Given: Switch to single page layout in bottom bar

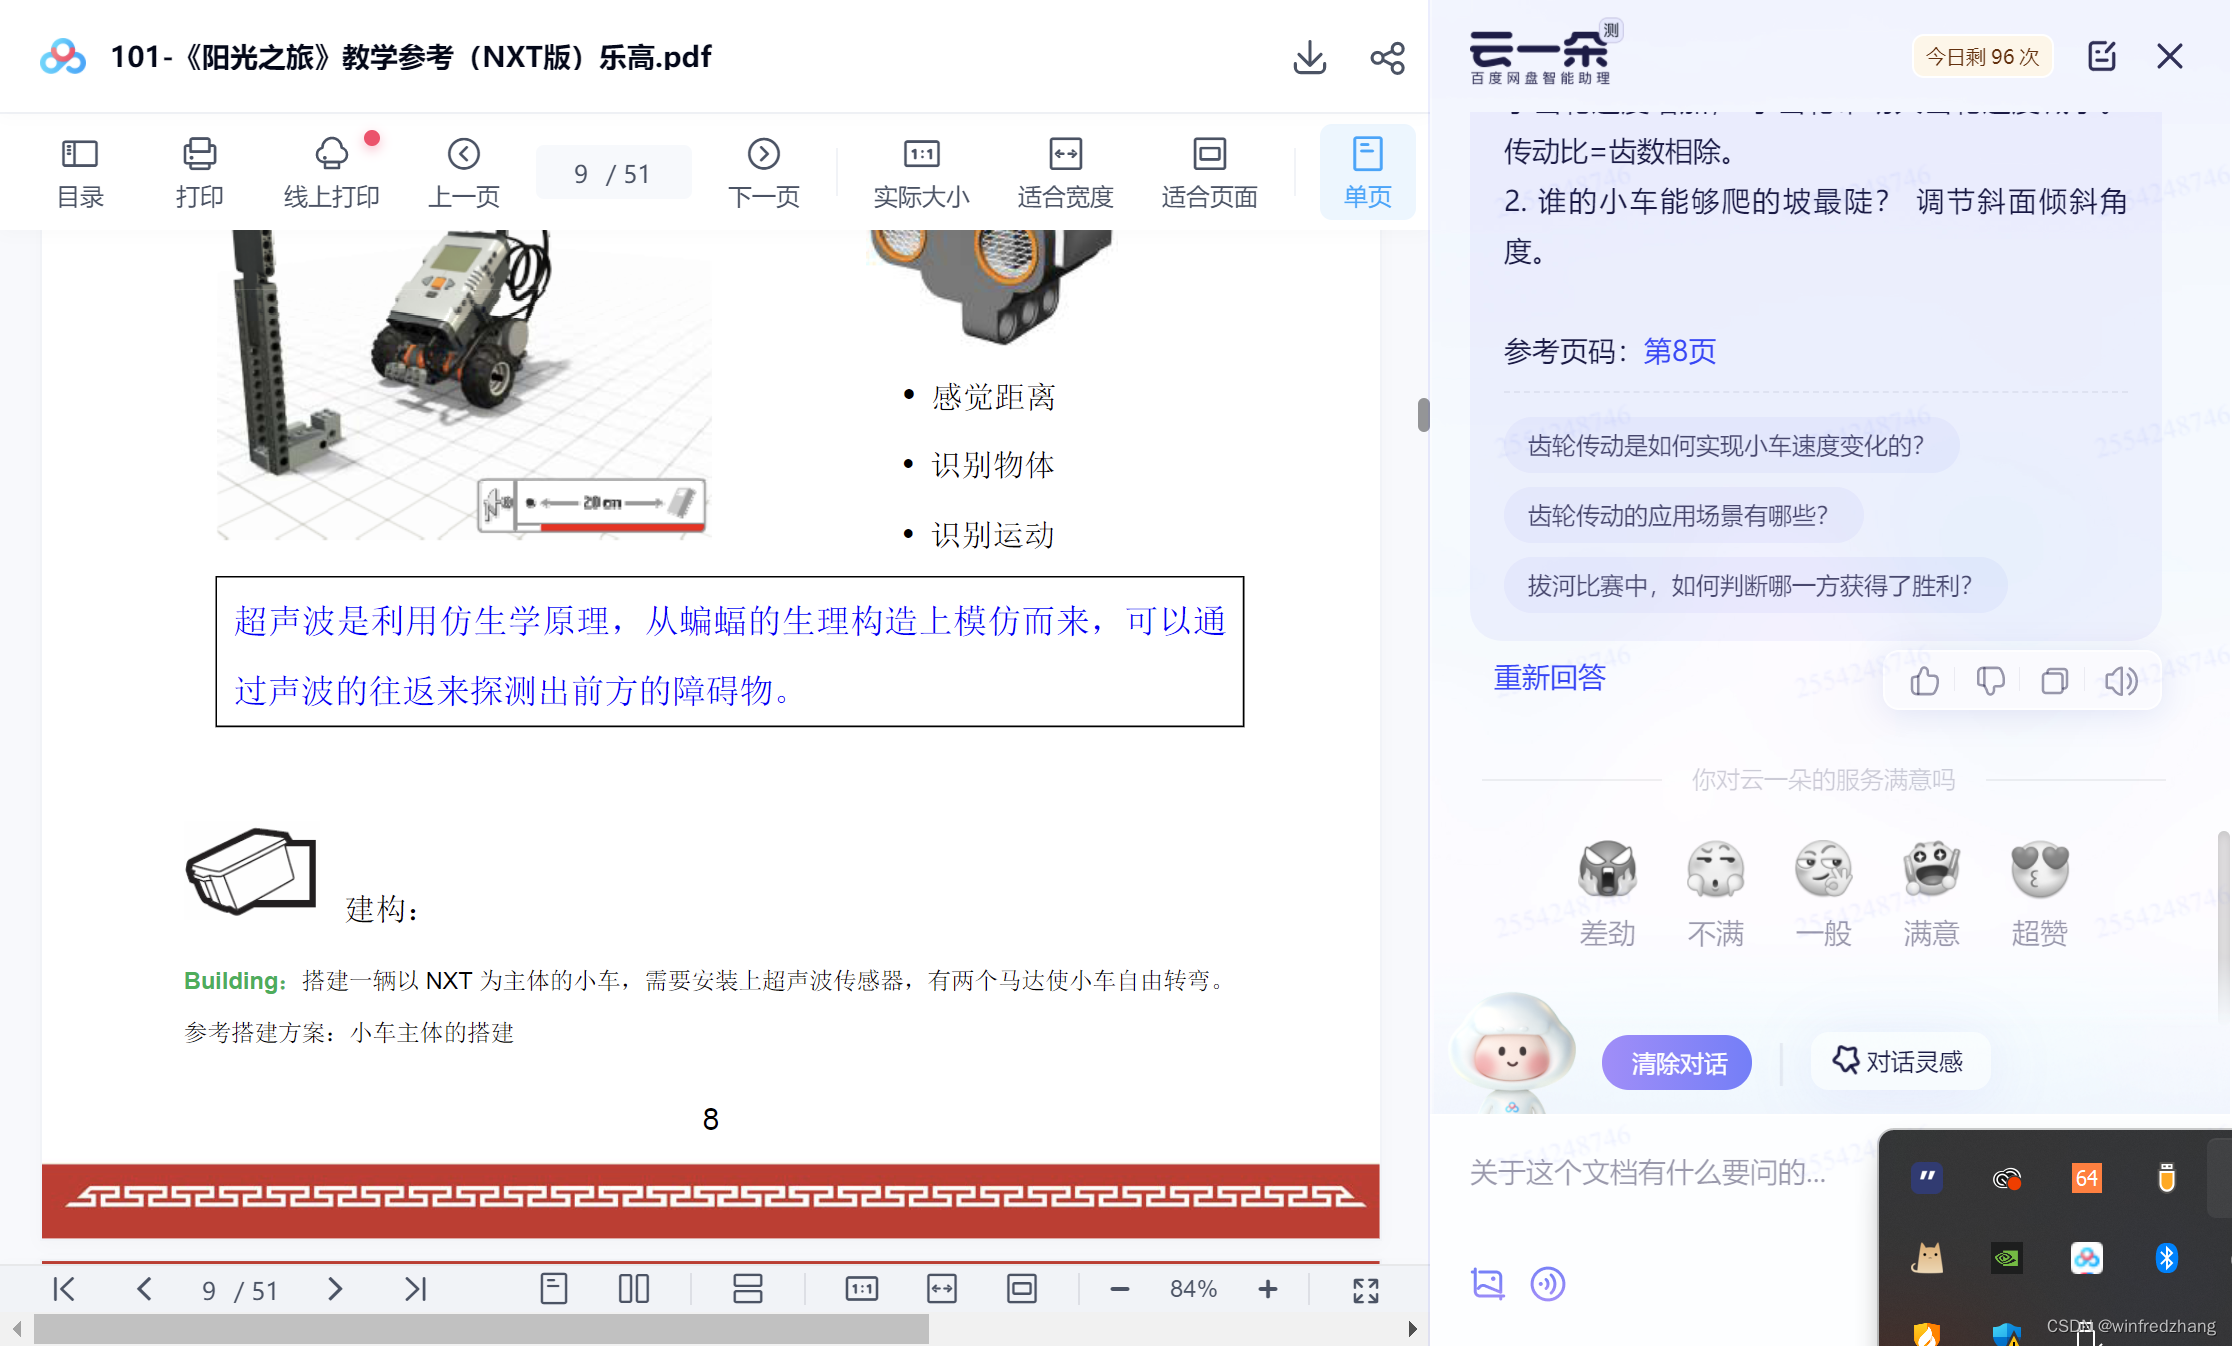Looking at the screenshot, I should click(553, 1289).
